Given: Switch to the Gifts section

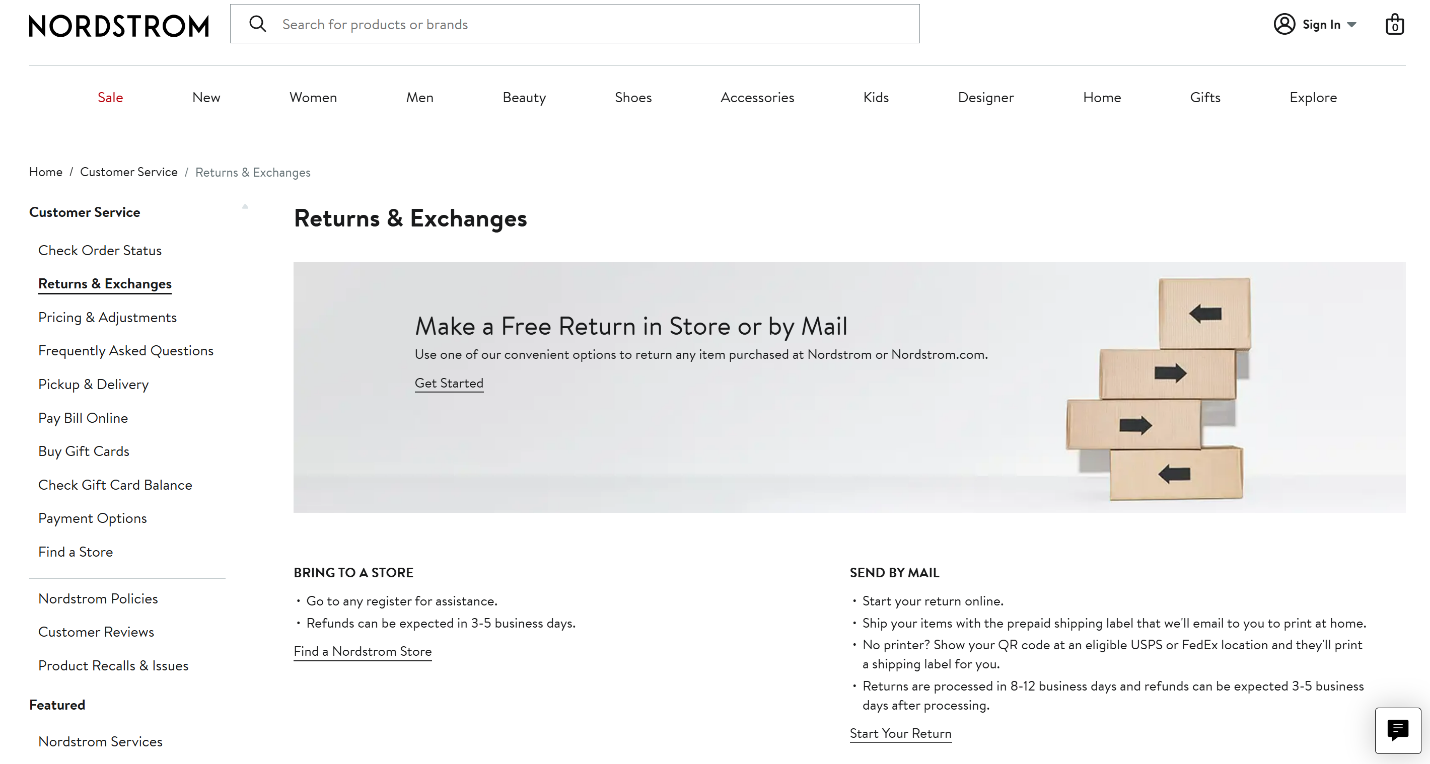Looking at the screenshot, I should [x=1205, y=97].
